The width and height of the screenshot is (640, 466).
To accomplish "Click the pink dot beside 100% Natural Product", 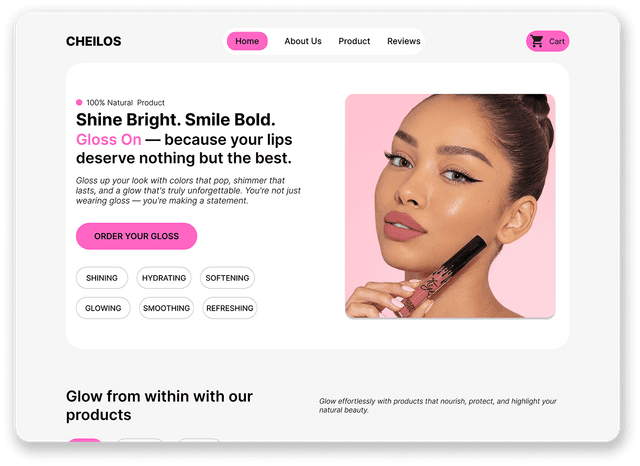I will pos(79,102).
